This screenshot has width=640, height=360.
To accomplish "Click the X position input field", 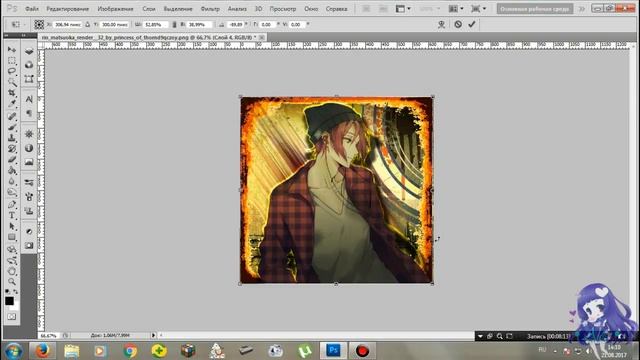I will tap(67, 24).
